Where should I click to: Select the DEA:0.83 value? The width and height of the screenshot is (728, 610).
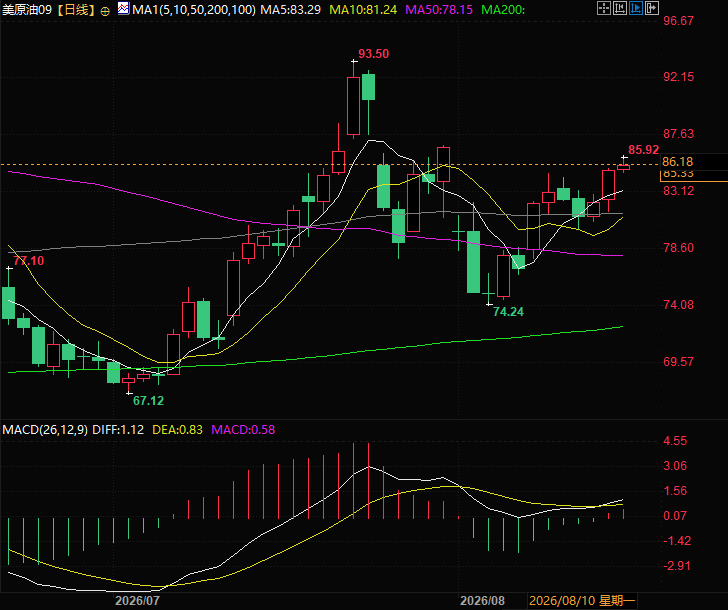pos(177,429)
